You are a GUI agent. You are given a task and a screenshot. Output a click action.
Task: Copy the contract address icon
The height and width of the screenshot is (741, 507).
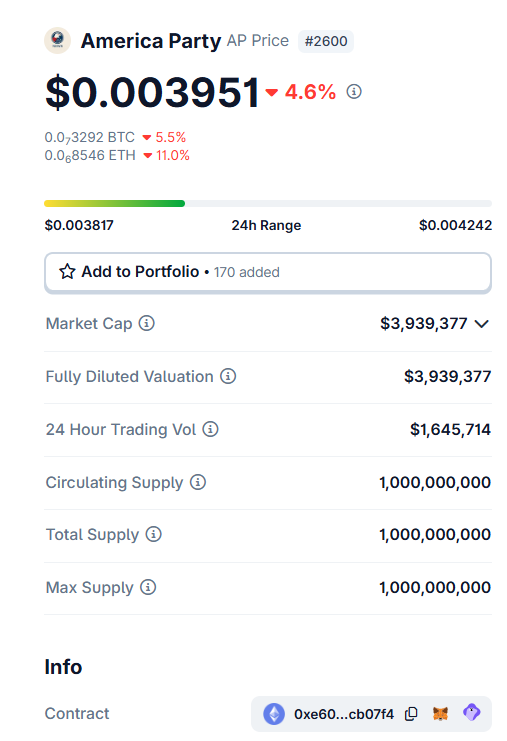click(411, 714)
